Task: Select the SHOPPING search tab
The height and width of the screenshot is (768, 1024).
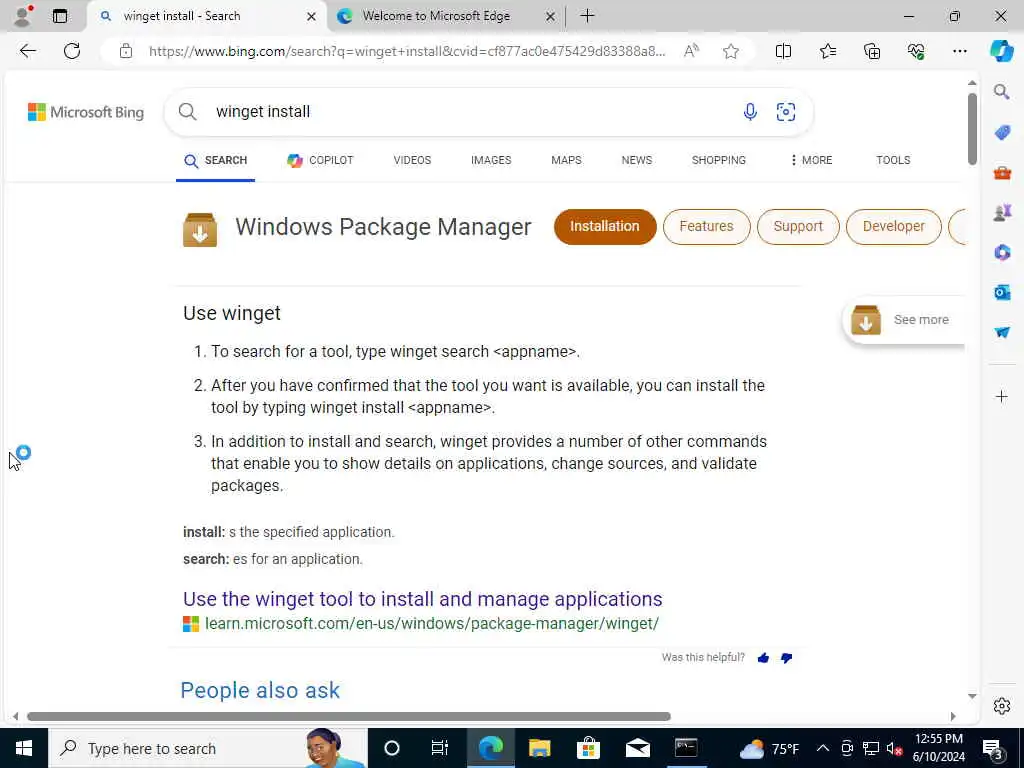Action: pos(718,160)
